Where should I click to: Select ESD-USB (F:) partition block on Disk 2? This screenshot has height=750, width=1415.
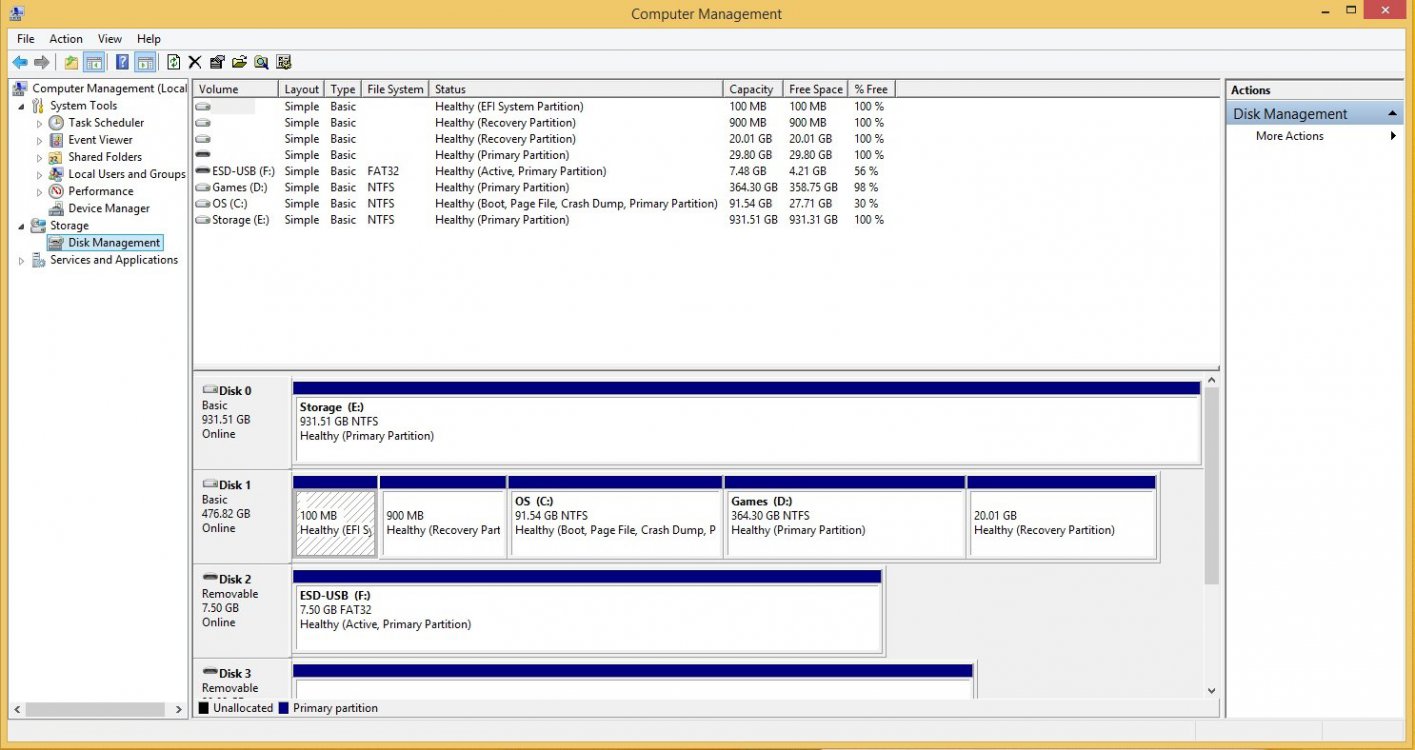[x=587, y=618]
